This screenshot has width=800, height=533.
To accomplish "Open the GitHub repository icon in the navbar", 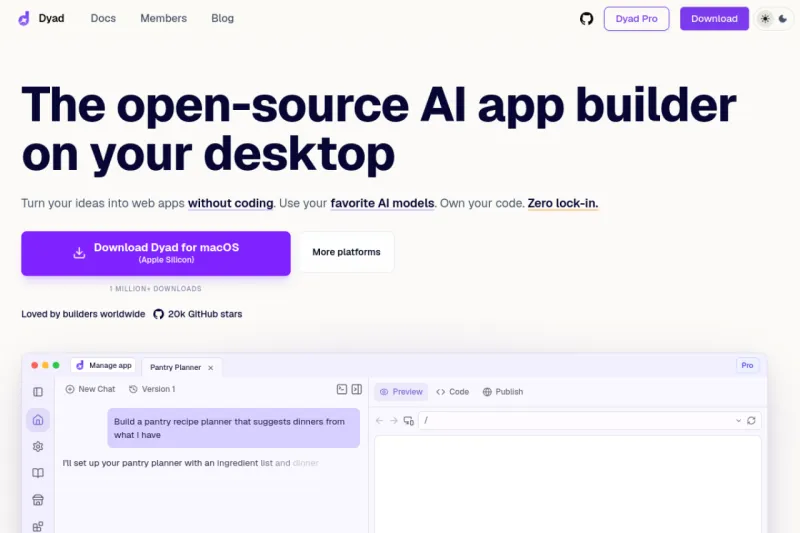I will point(587,19).
